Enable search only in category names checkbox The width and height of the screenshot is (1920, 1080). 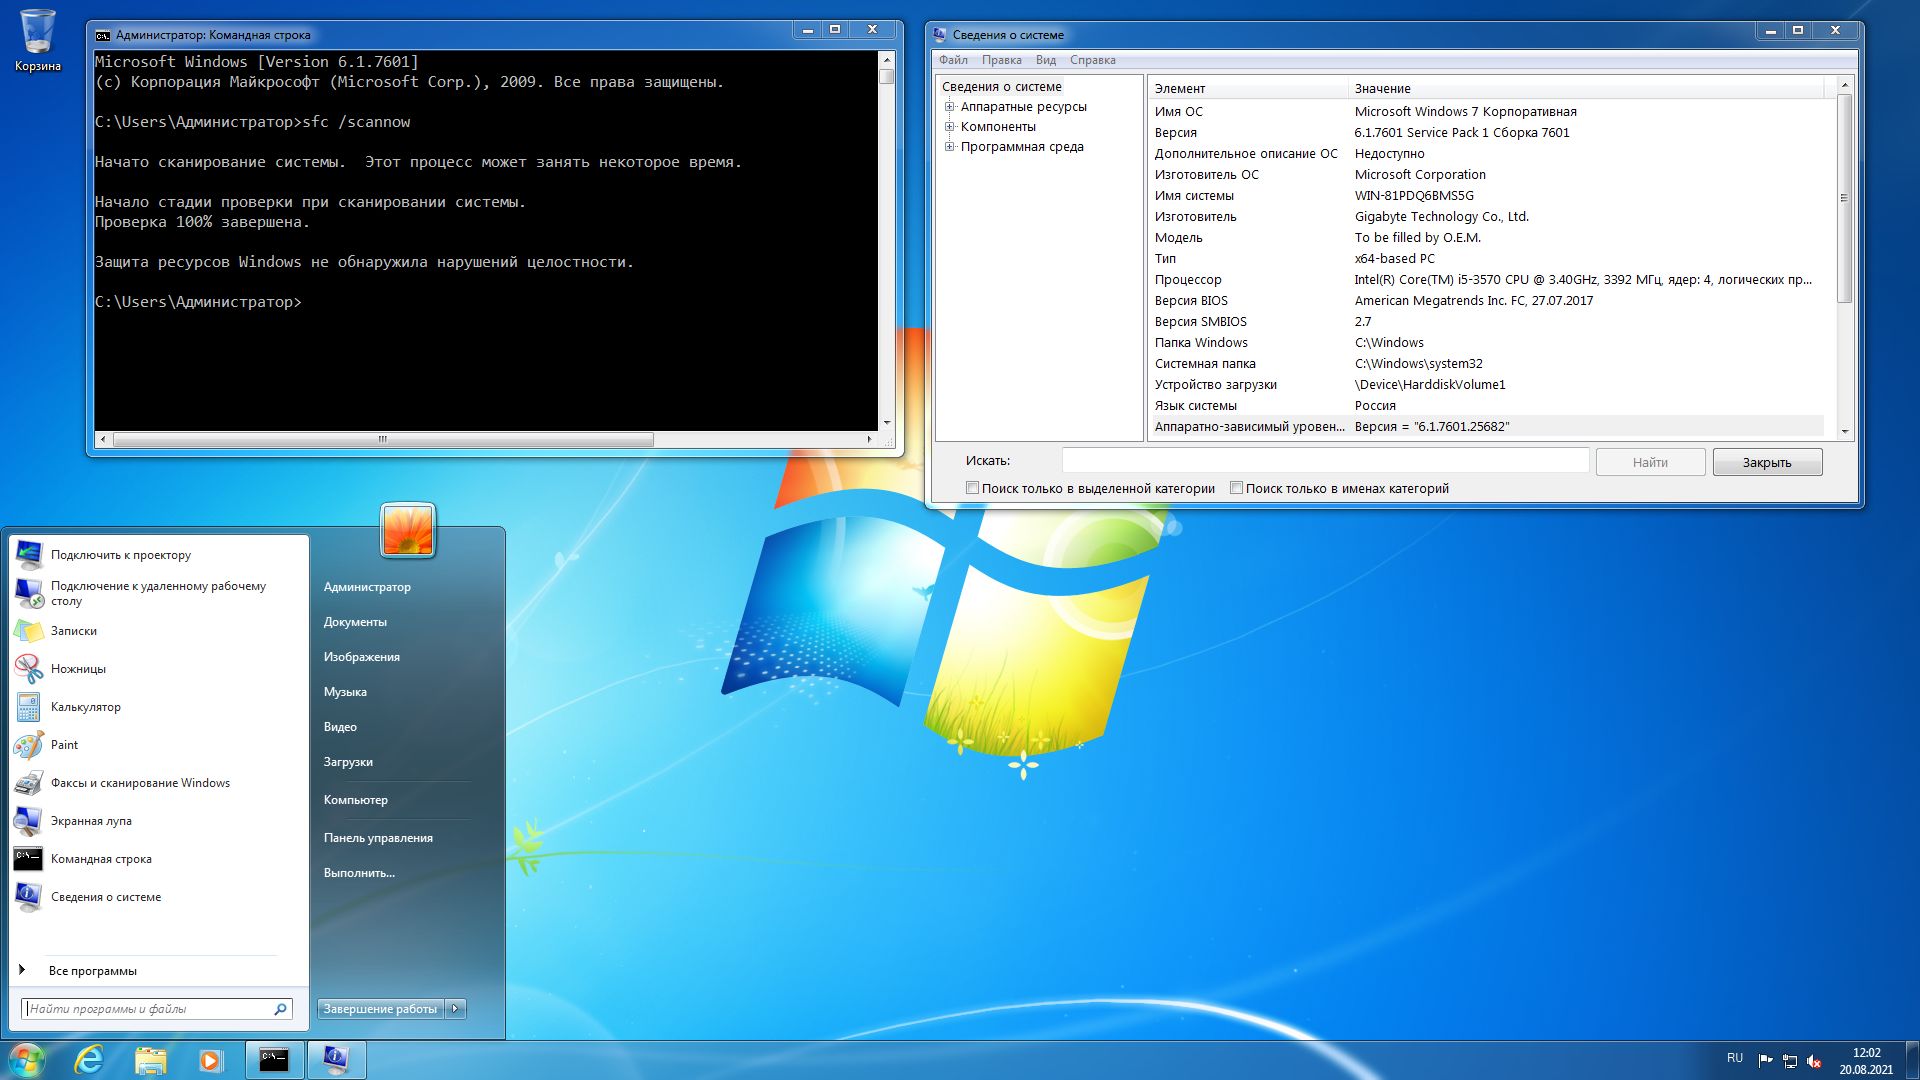point(1236,488)
